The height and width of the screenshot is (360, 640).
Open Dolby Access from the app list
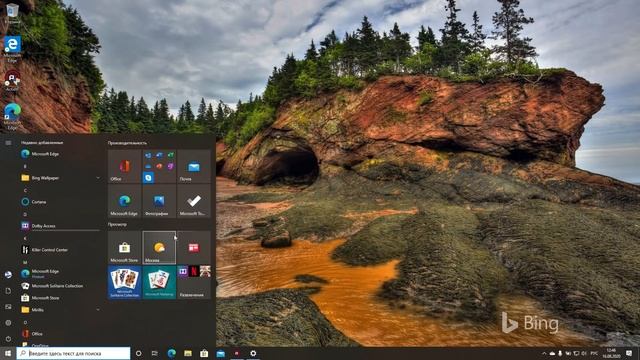(60, 226)
